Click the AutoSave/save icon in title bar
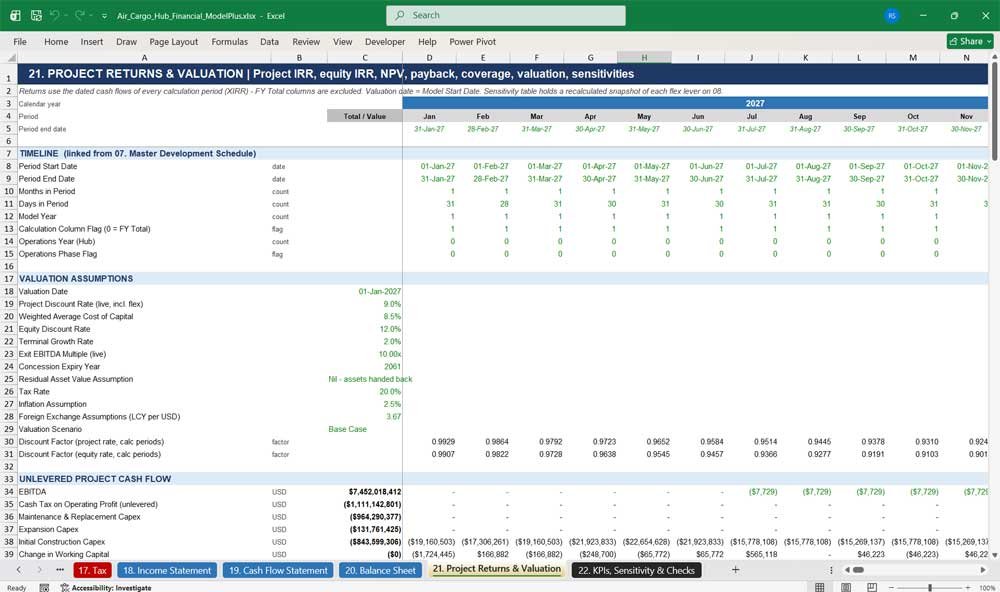This screenshot has height=592, width=1000. pos(36,15)
